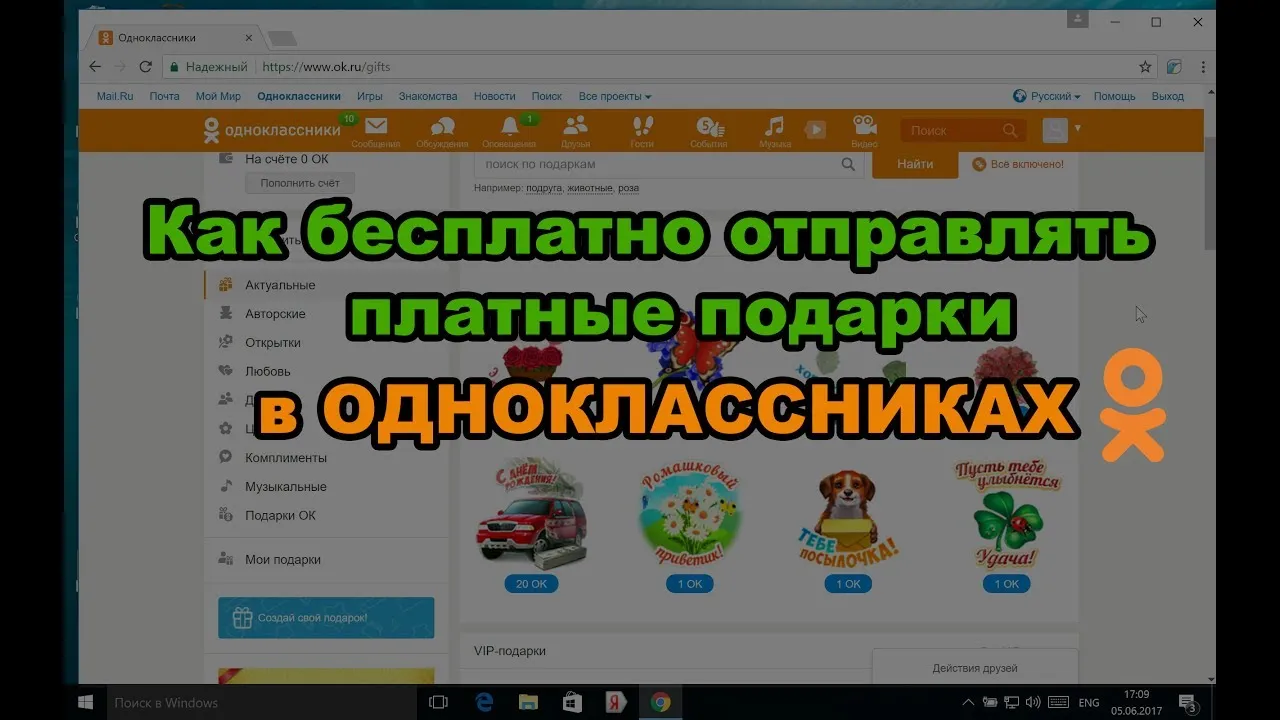The height and width of the screenshot is (720, 1280).
Task: Click the Все включено! button
Action: (x=1018, y=164)
